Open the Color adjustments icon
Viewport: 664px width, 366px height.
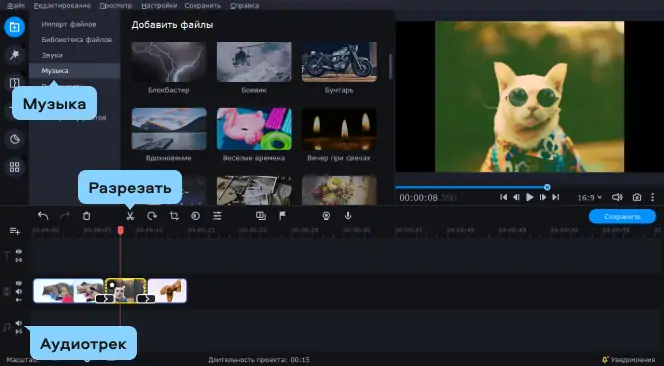(x=195, y=216)
